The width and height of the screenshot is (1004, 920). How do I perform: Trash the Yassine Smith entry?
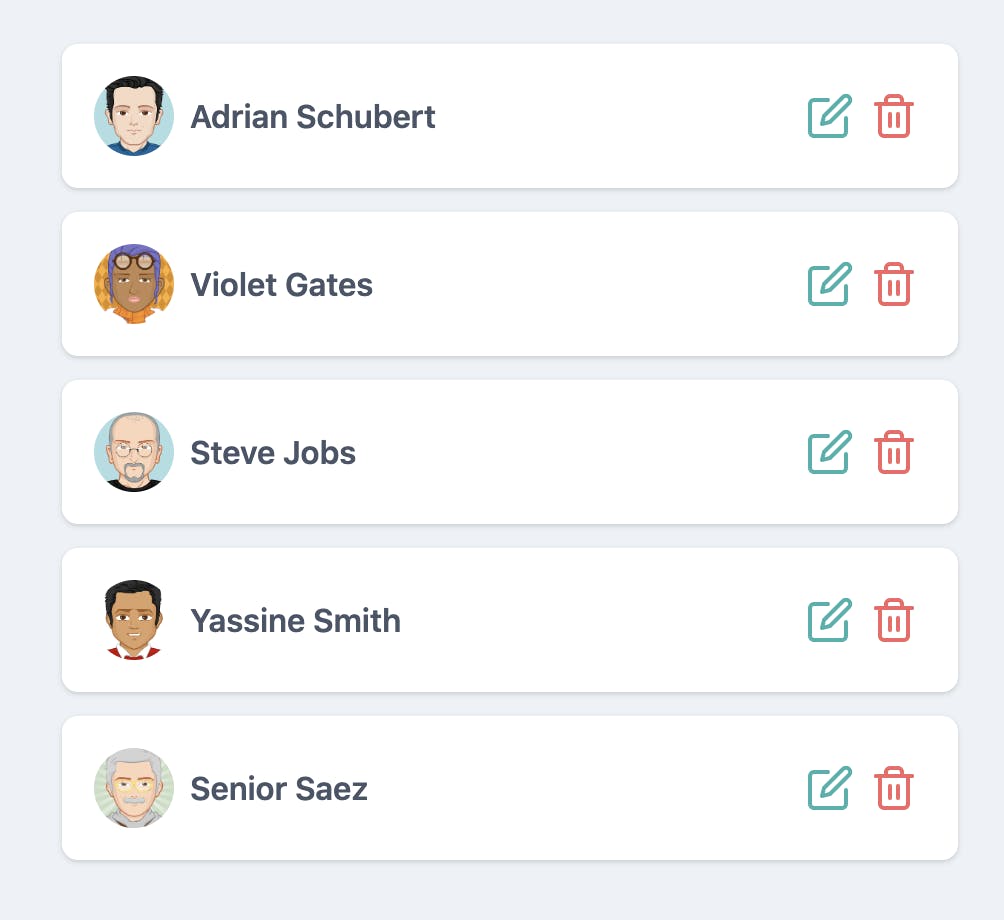pyautogui.click(x=894, y=620)
